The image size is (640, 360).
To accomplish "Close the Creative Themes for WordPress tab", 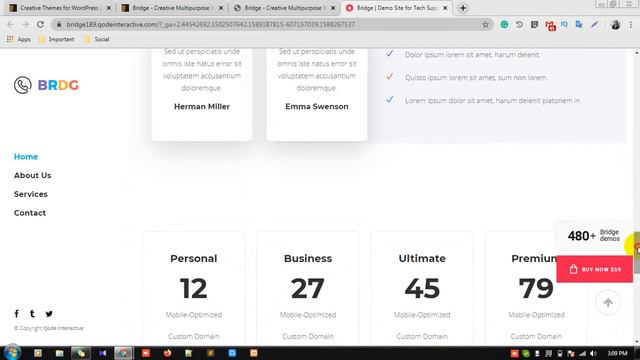I will (109, 8).
